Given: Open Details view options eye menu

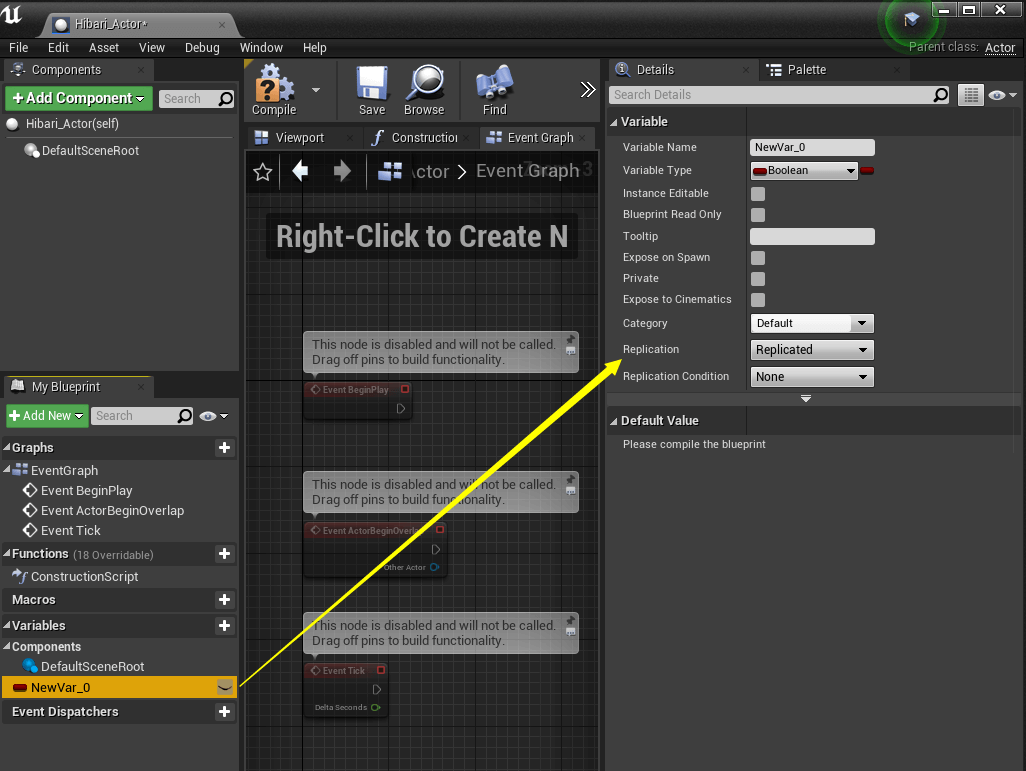Looking at the screenshot, I should click(1002, 96).
